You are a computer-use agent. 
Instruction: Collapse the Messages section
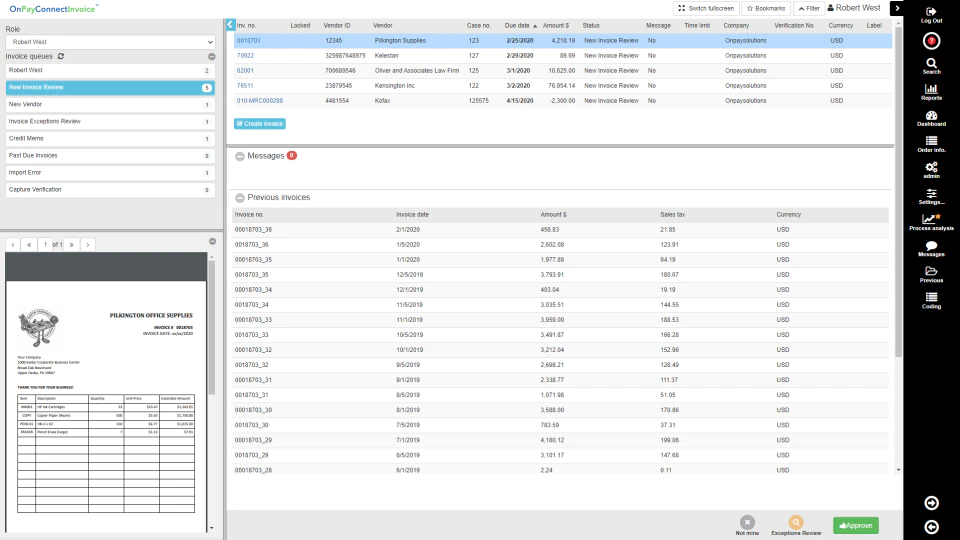pos(240,156)
